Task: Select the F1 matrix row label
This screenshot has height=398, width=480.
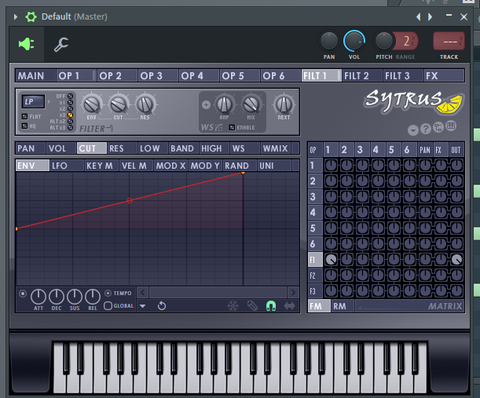Action: 315,260
